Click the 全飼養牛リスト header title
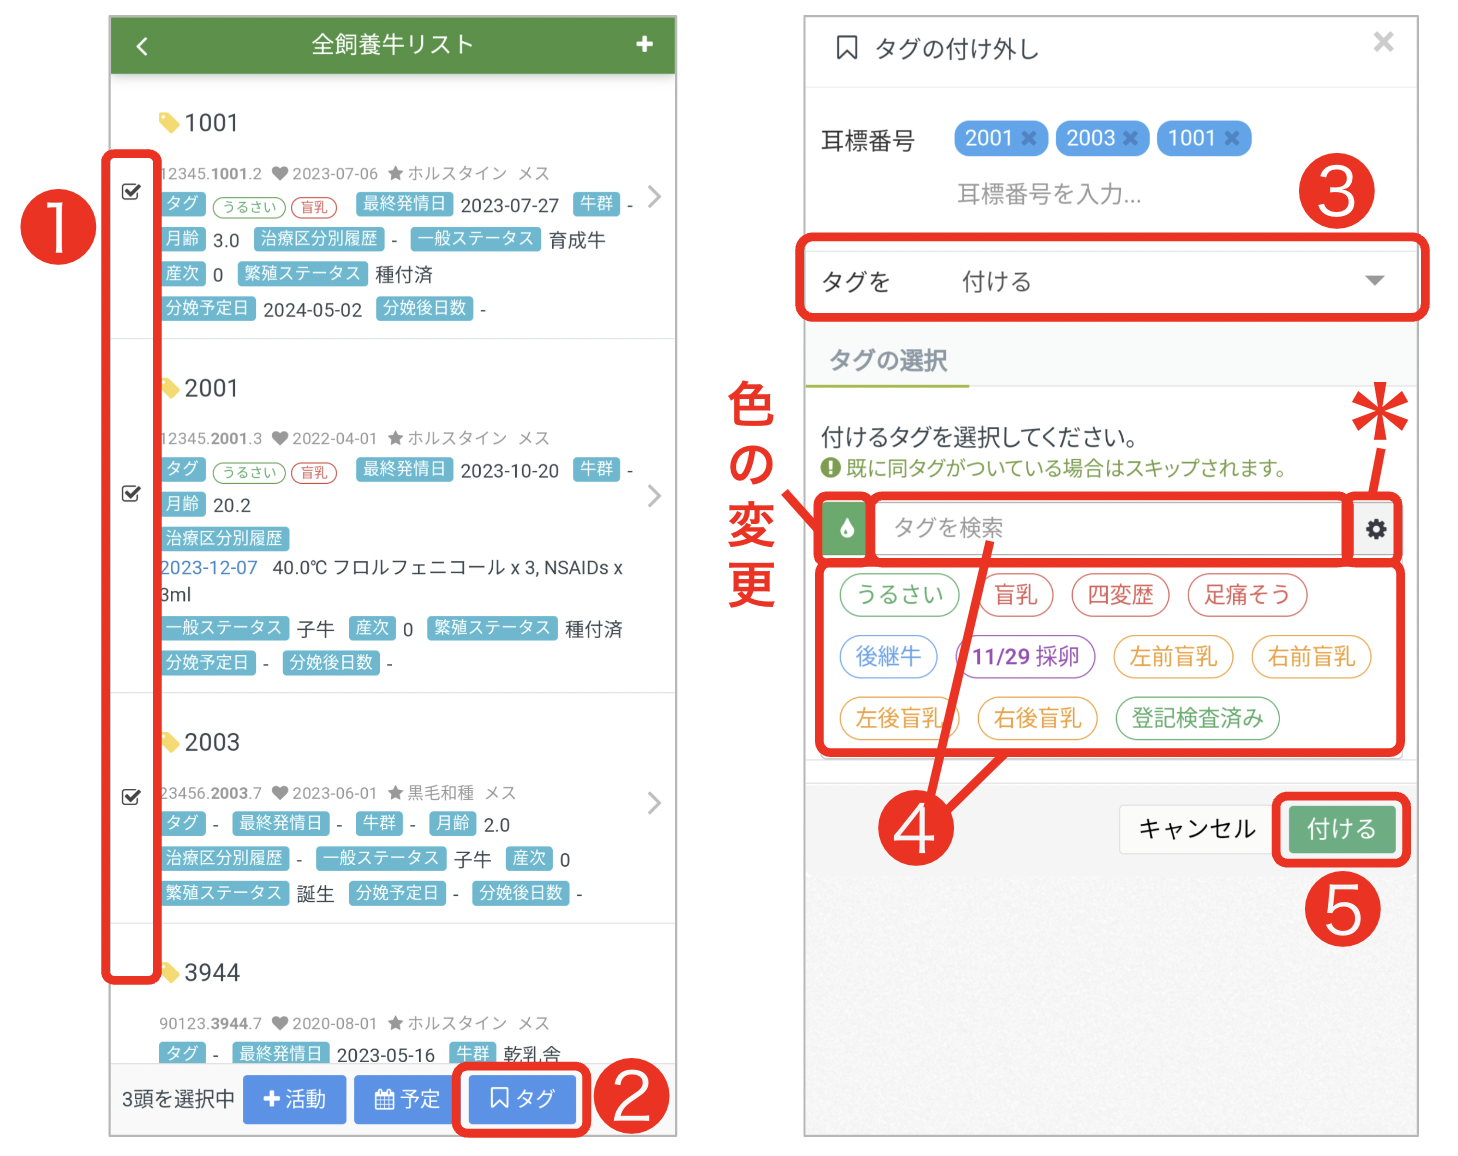Viewport: 1458px width, 1156px height. click(x=392, y=44)
